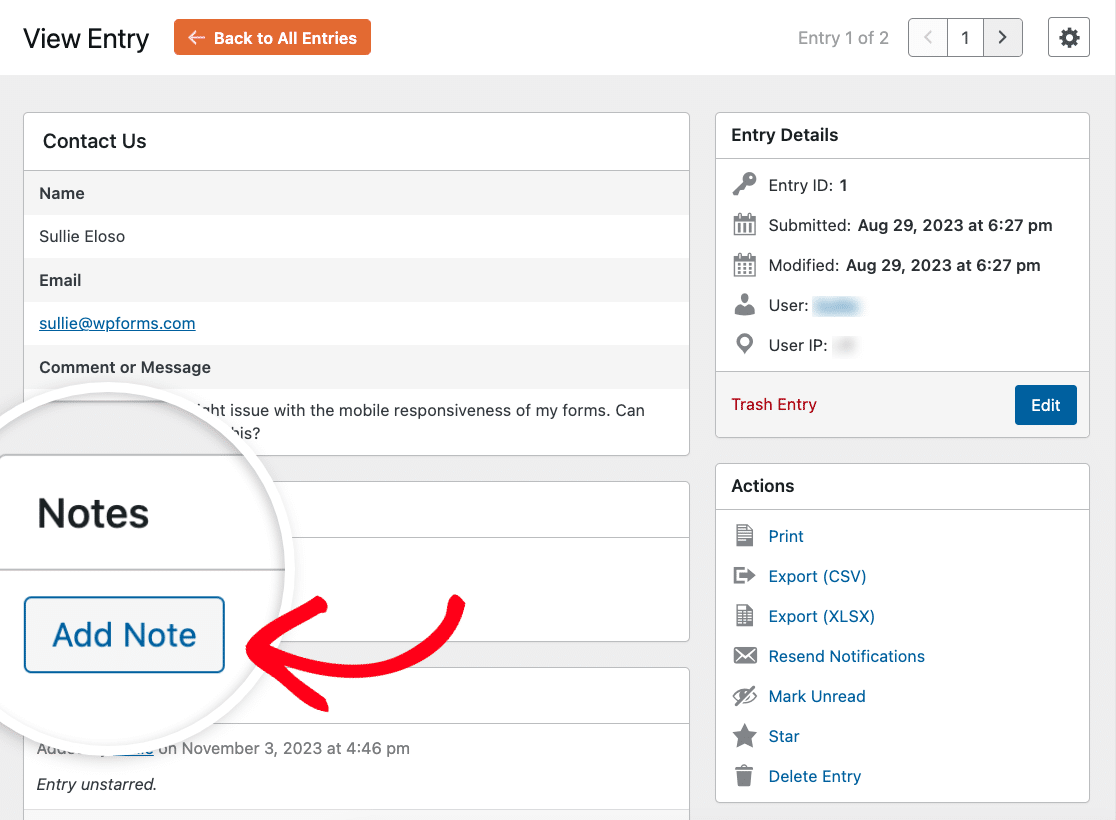This screenshot has width=1116, height=820.
Task: Click the trash can icon for Delete Entry
Action: tap(744, 775)
